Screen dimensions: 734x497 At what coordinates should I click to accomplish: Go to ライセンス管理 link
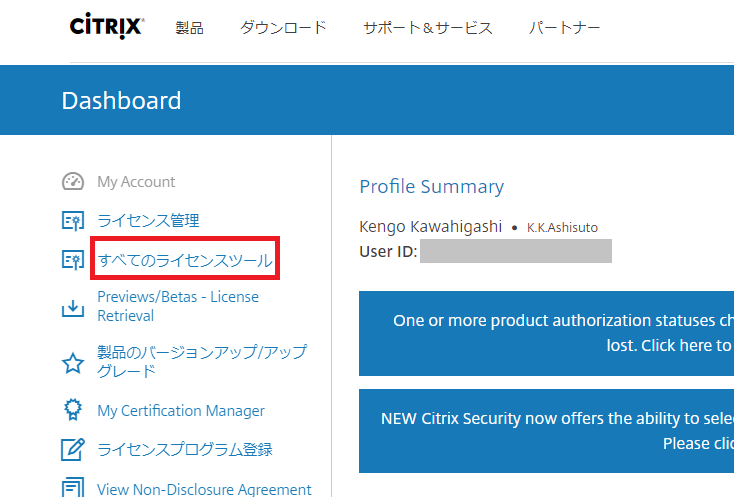[148, 221]
